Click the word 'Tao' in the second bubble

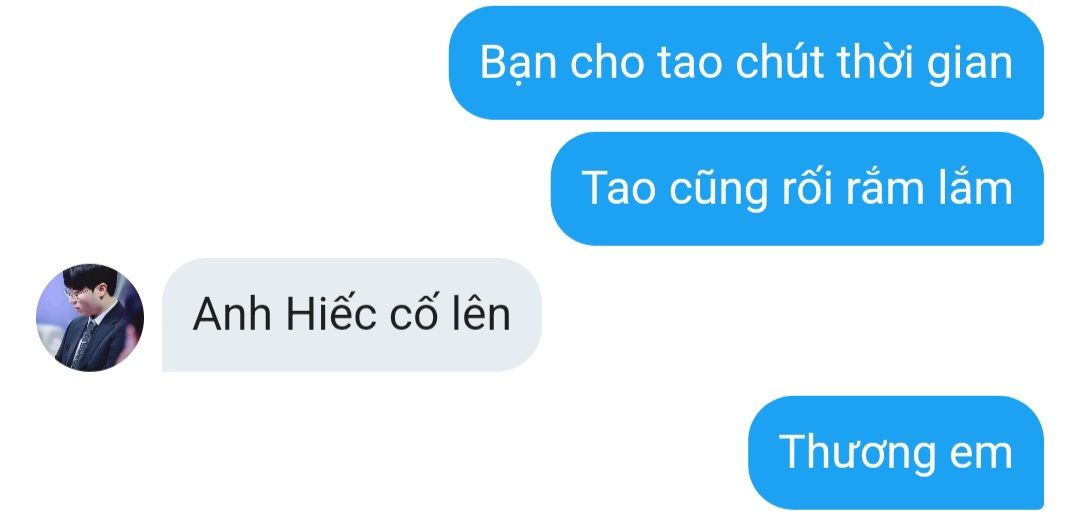tap(618, 189)
